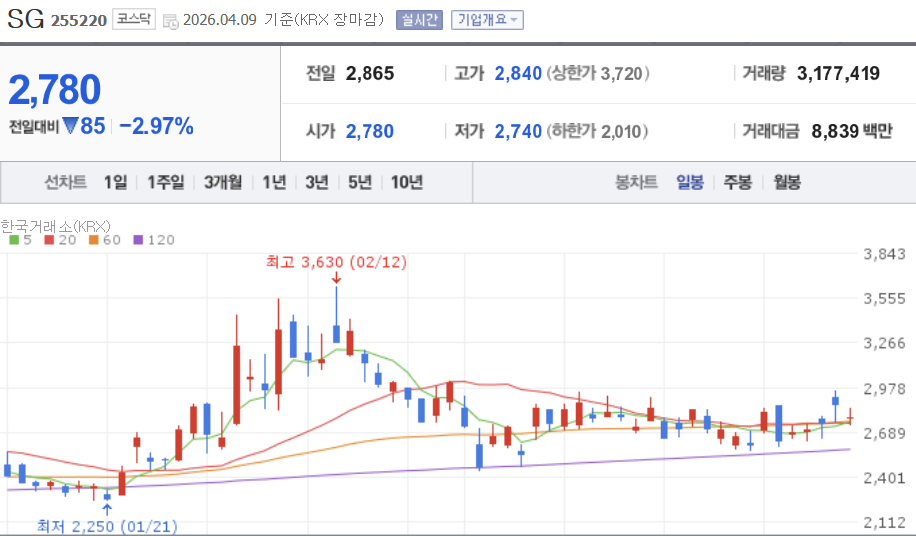Switch to 월봉 monthly candle chart
916x536 pixels.
pyautogui.click(x=787, y=182)
